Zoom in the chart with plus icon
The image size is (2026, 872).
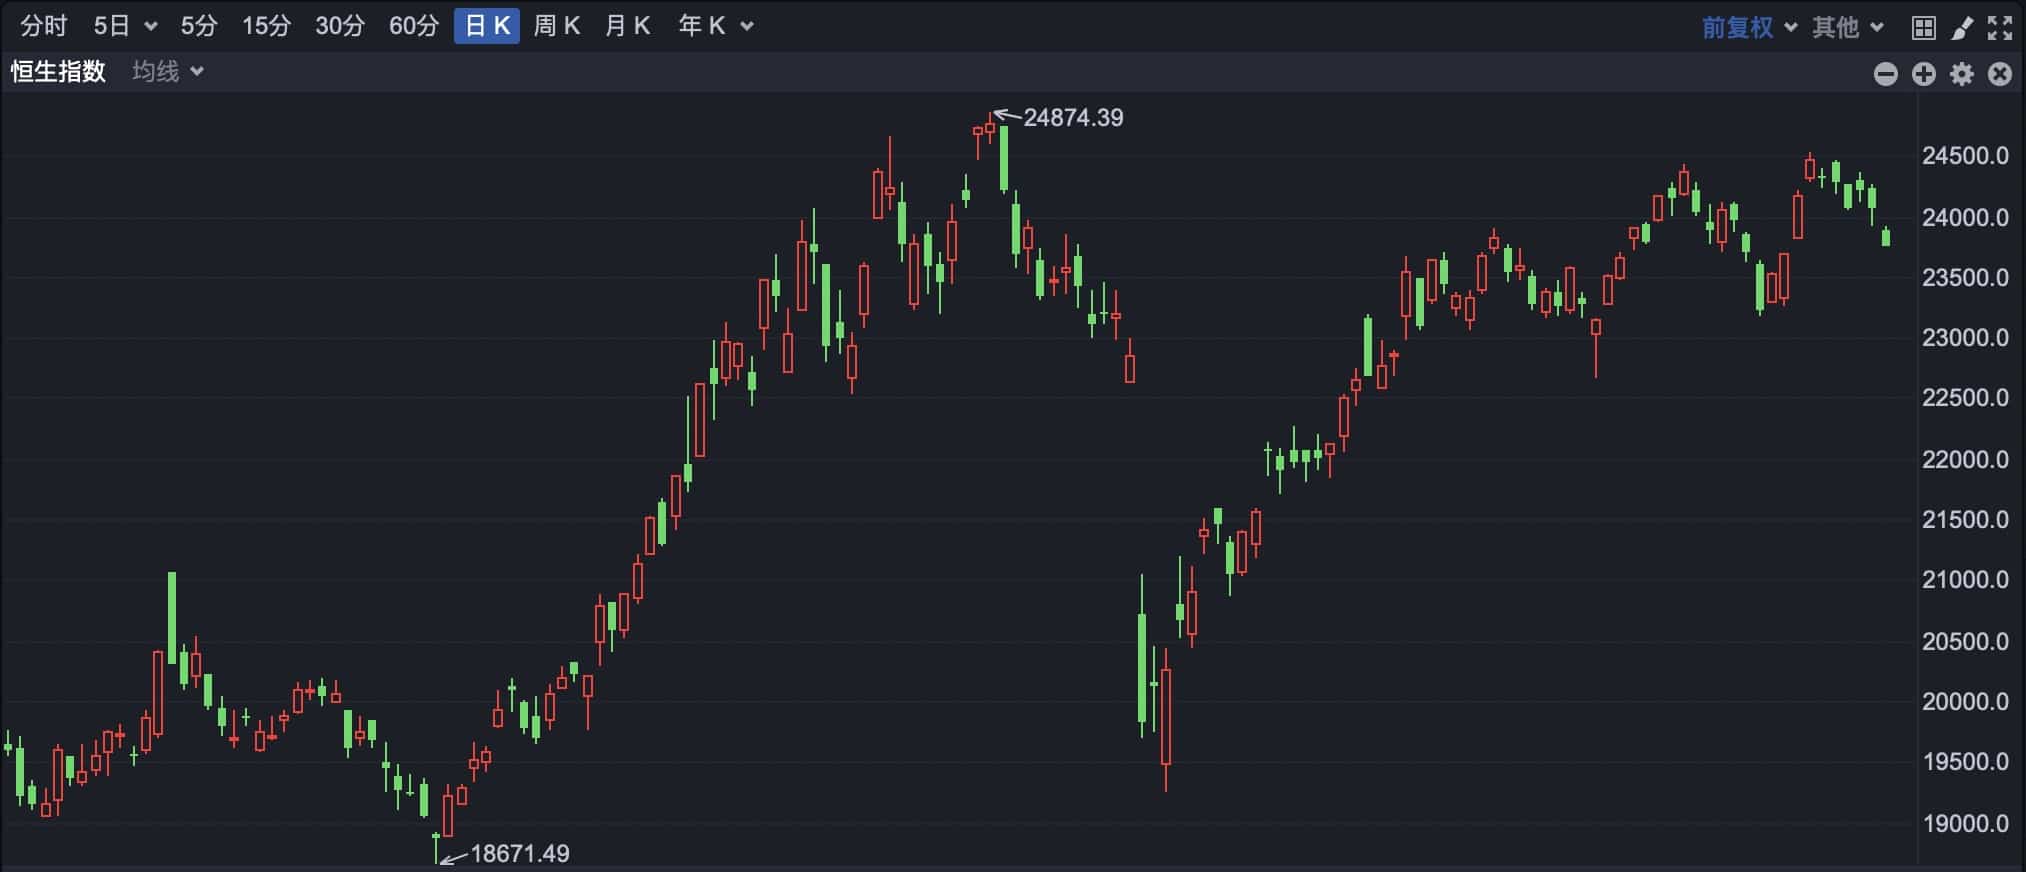point(1924,74)
